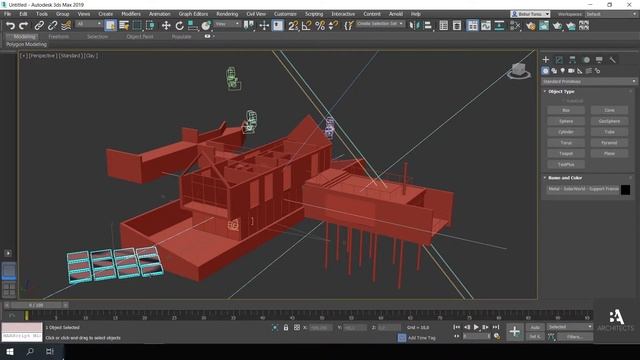Activate the Select and Move tool

pos(166,26)
